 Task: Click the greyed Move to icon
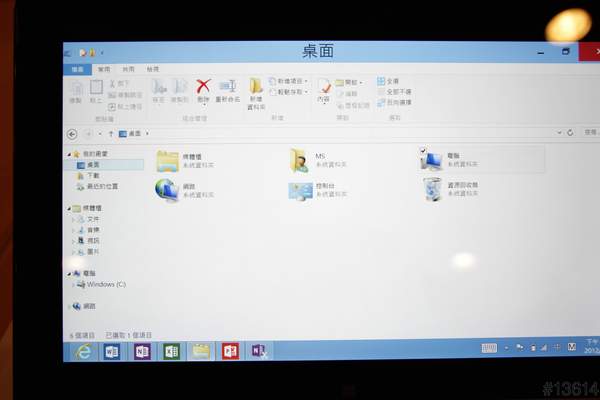coord(159,87)
